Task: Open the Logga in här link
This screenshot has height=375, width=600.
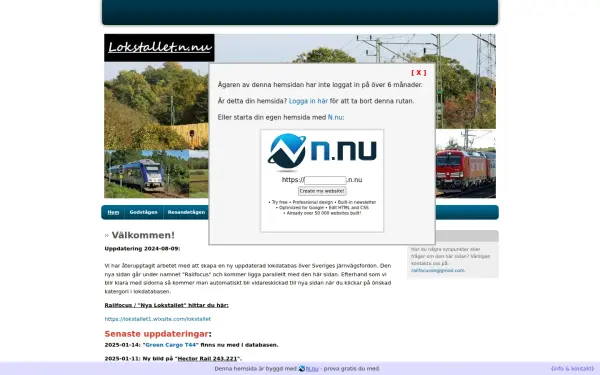Action: (x=308, y=101)
